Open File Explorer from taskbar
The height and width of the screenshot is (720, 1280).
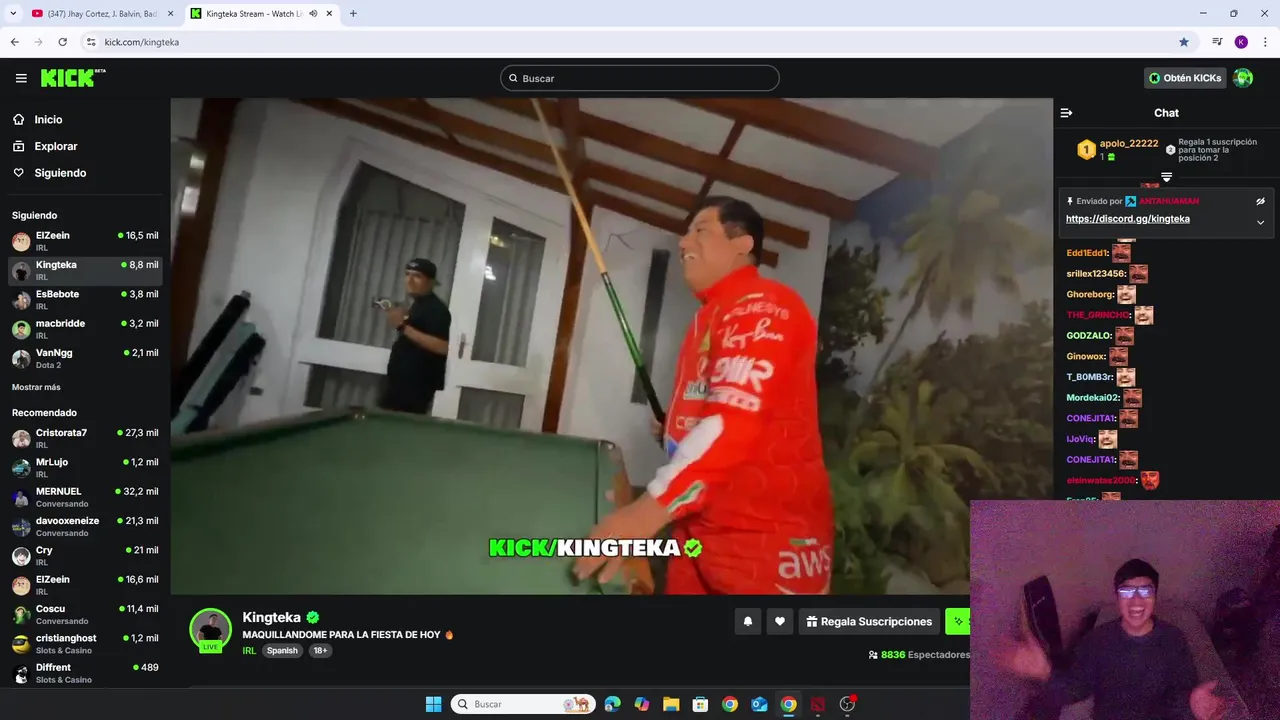[x=671, y=704]
